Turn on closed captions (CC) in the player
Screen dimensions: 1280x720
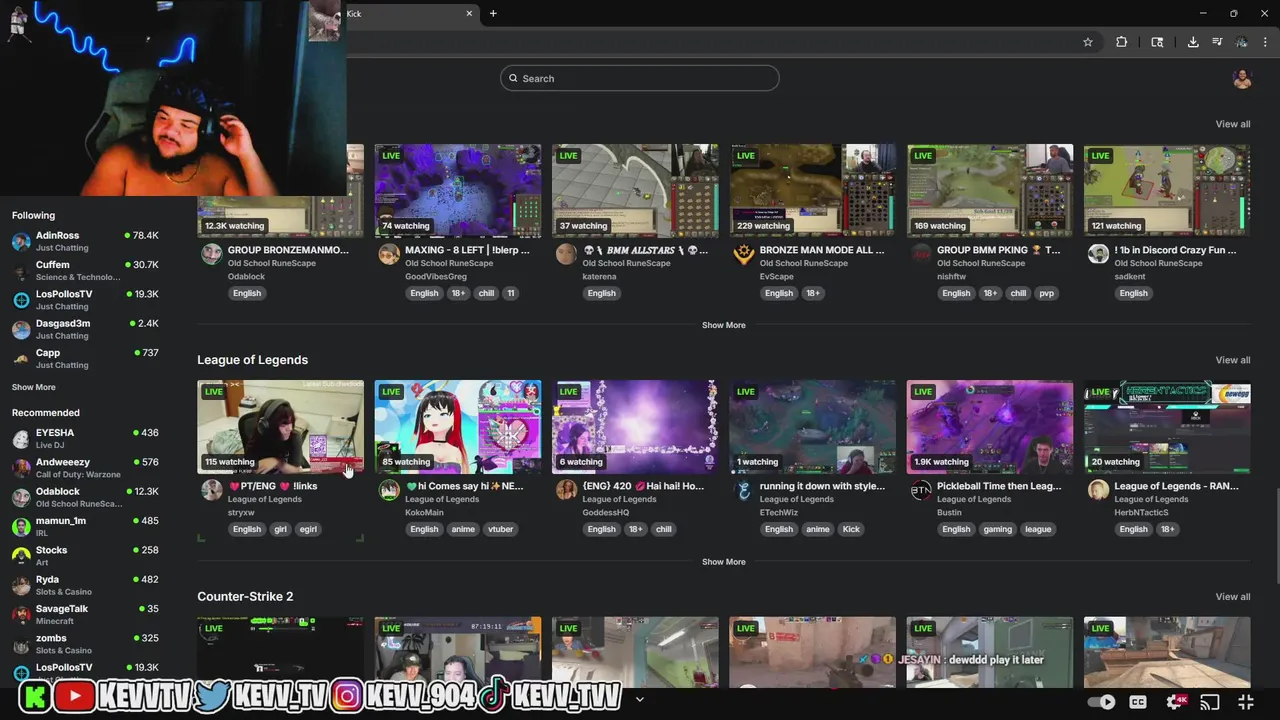pos(1138,702)
